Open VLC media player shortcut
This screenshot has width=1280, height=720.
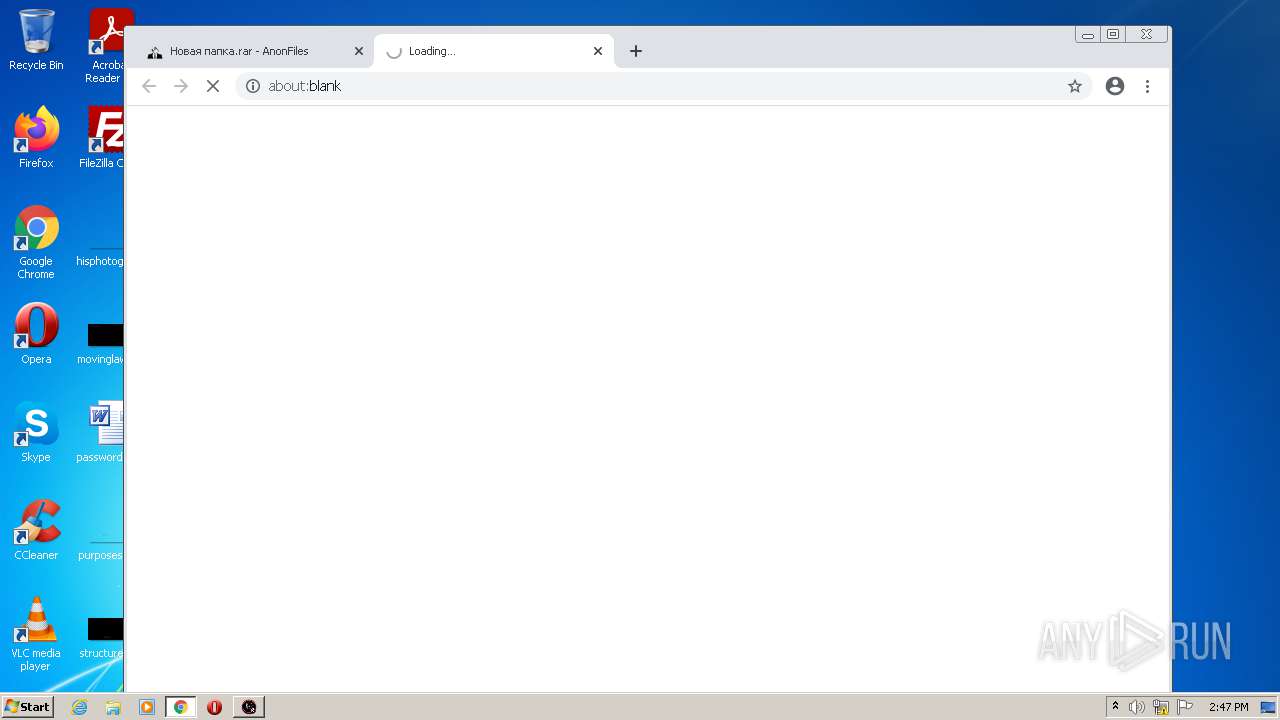click(x=36, y=634)
